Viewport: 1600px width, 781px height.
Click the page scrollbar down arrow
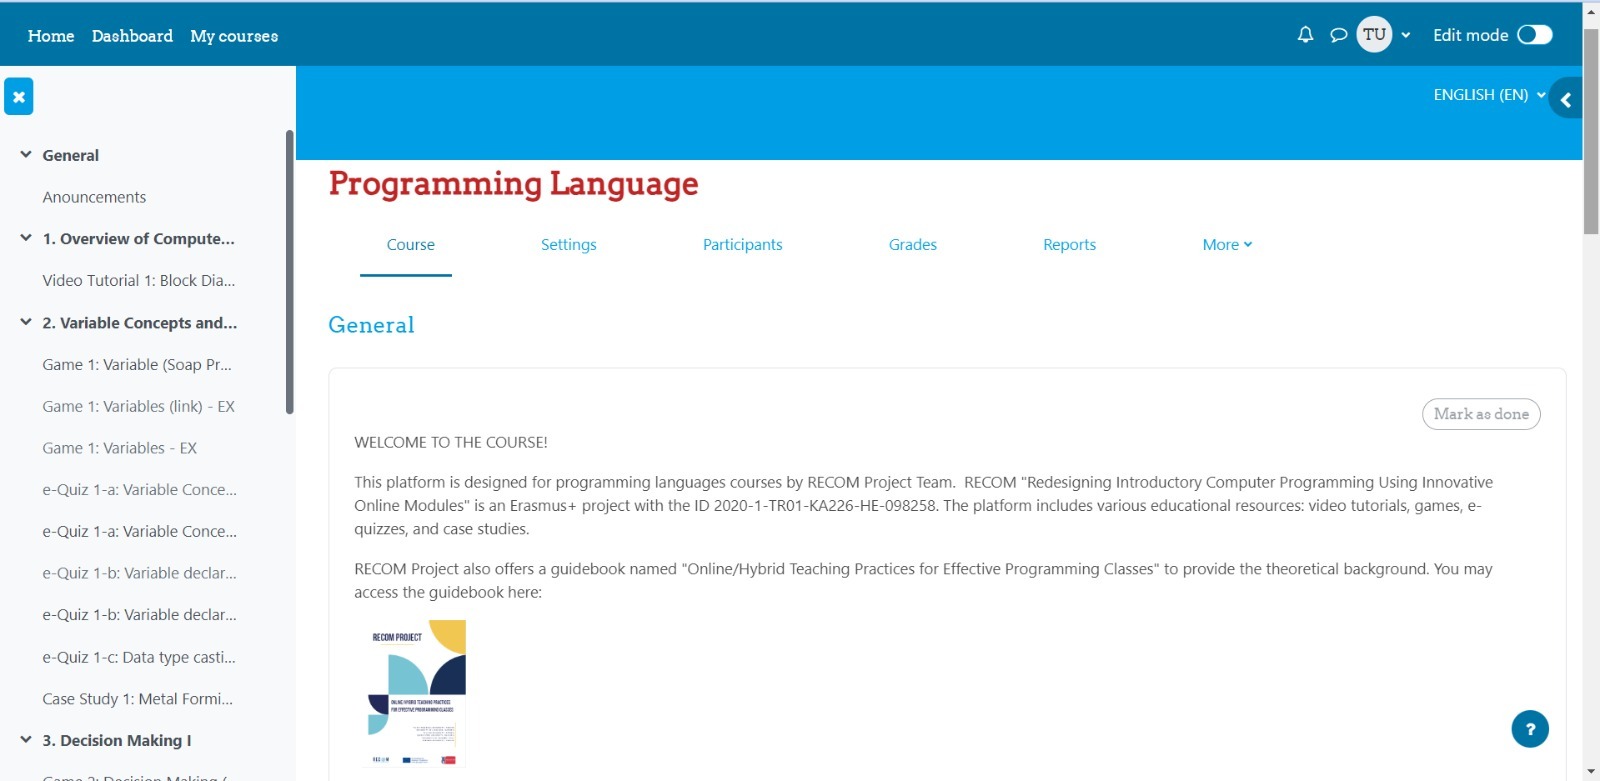tap(1591, 772)
